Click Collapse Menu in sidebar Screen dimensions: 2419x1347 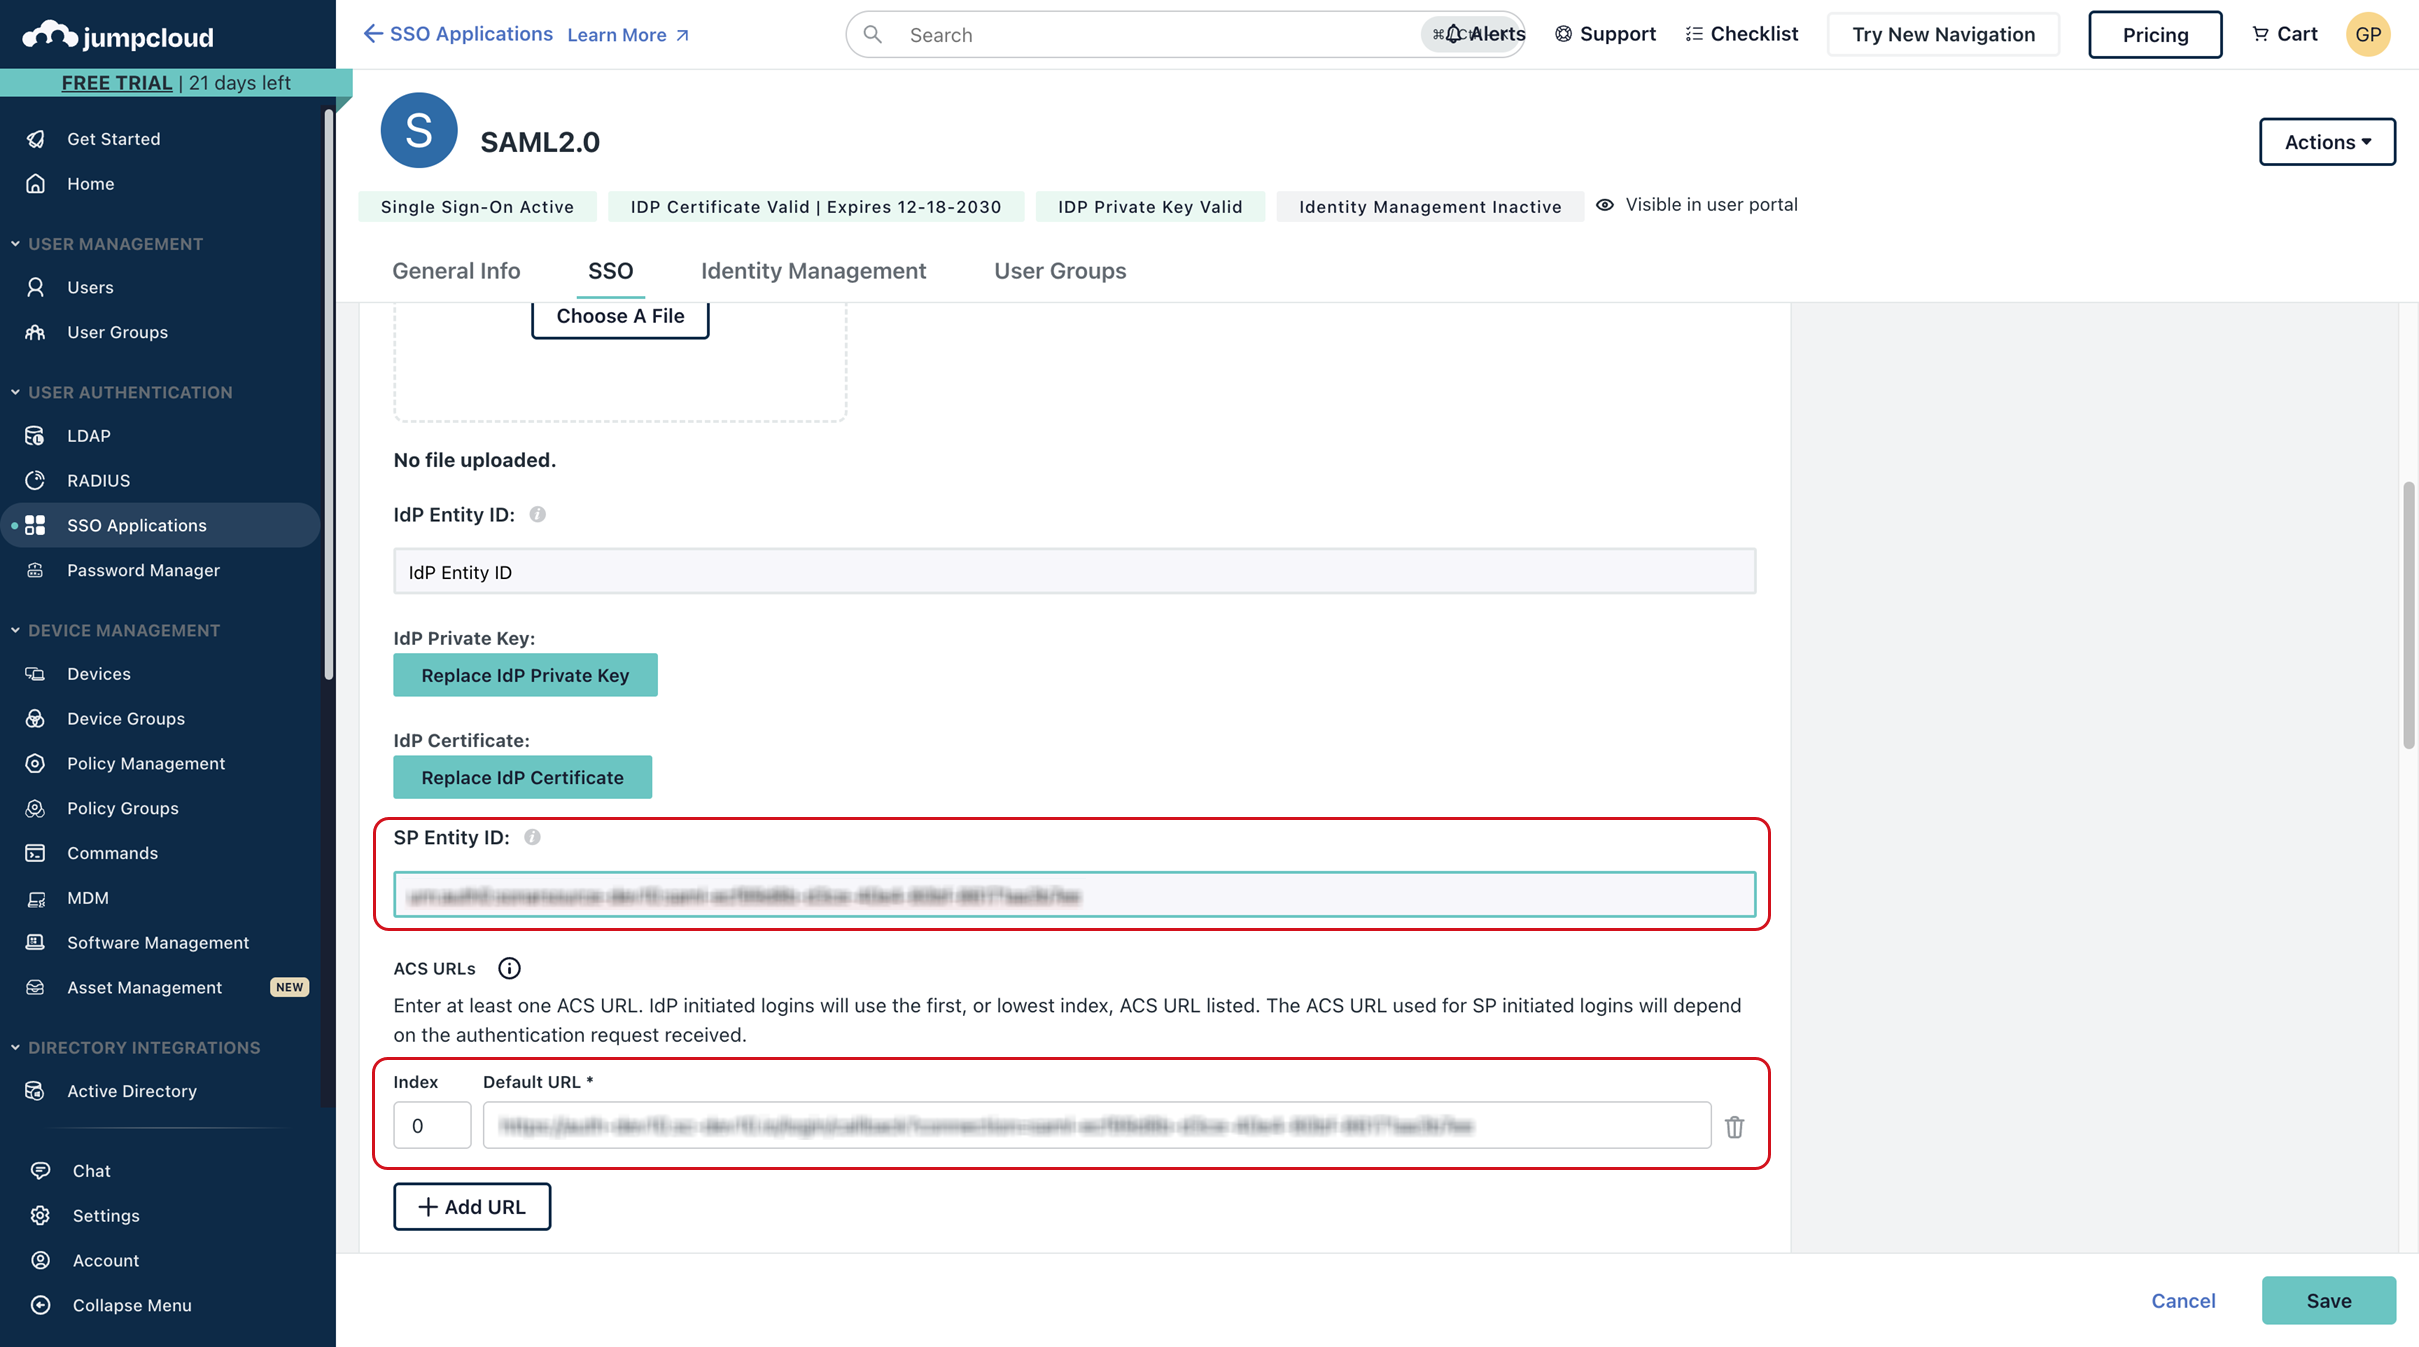131,1305
